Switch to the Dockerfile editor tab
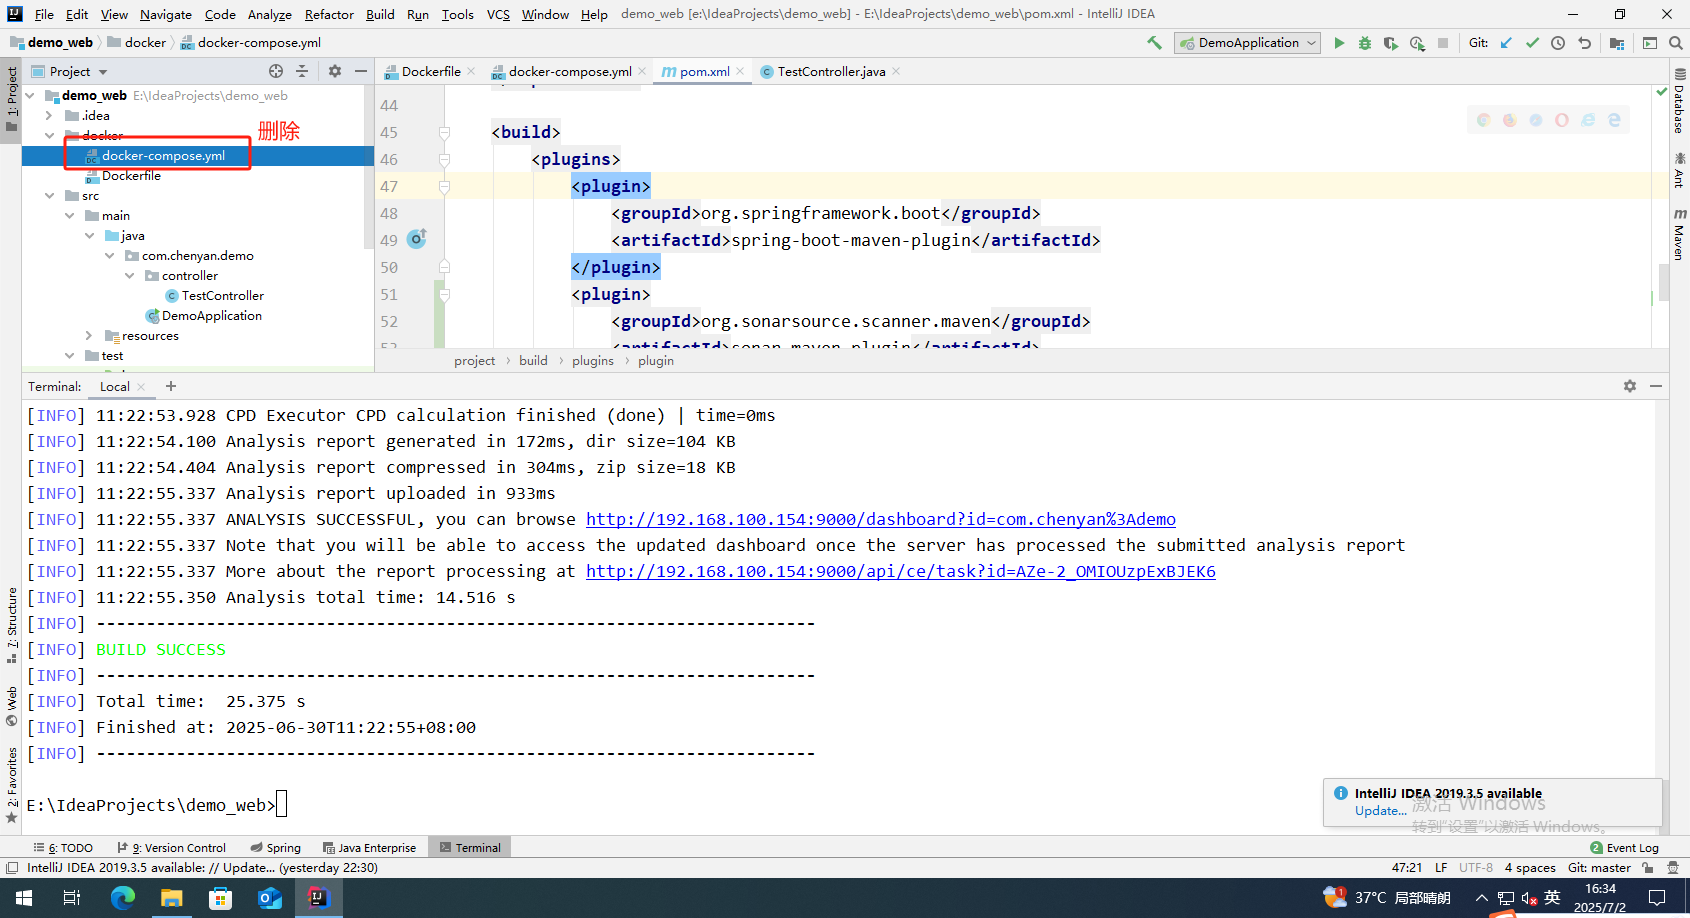 point(430,71)
